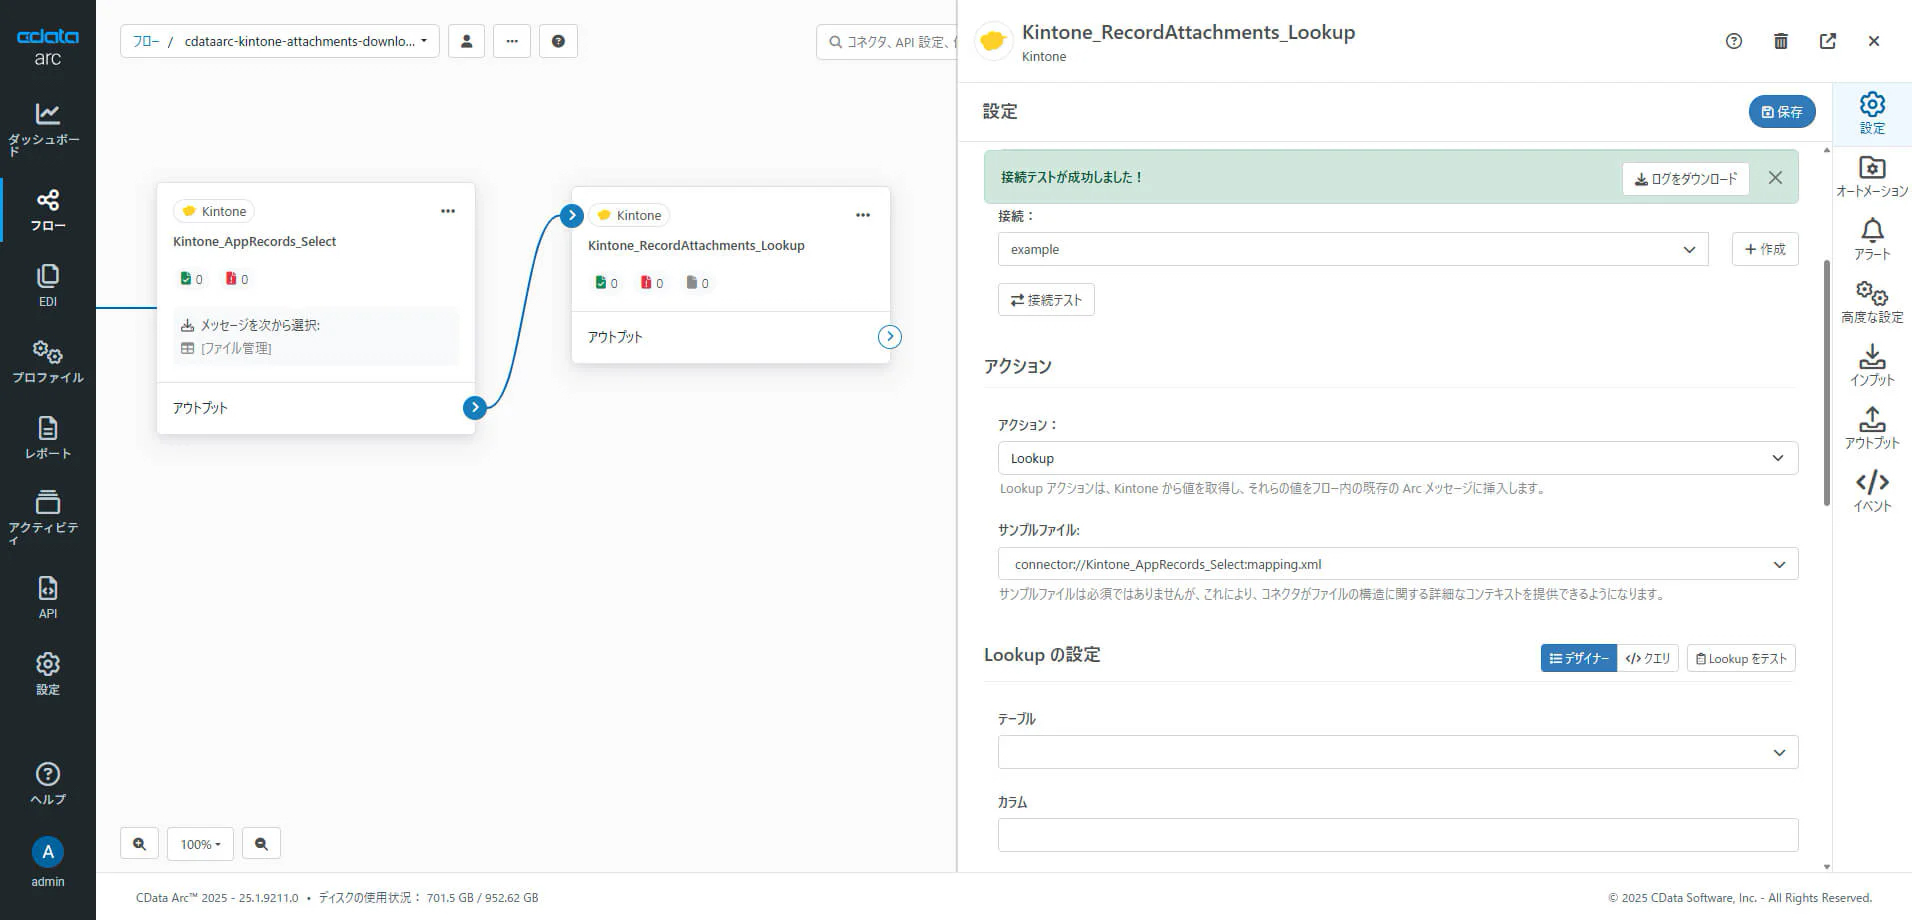The width and height of the screenshot is (1912, 920).
Task: Click the column input field
Action: [1397, 835]
